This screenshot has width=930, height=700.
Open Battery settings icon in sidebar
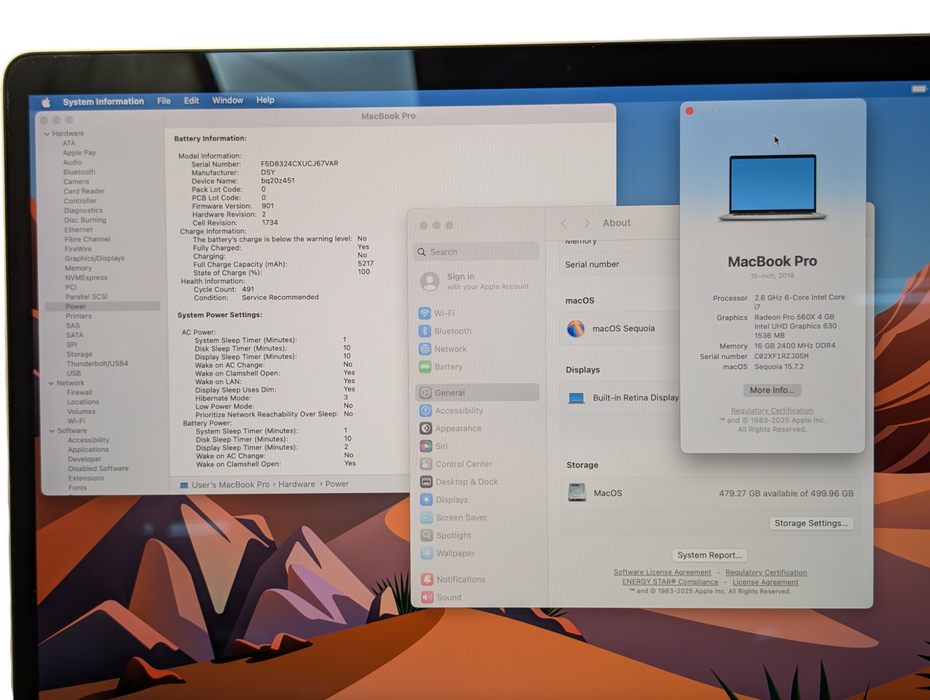click(425, 367)
